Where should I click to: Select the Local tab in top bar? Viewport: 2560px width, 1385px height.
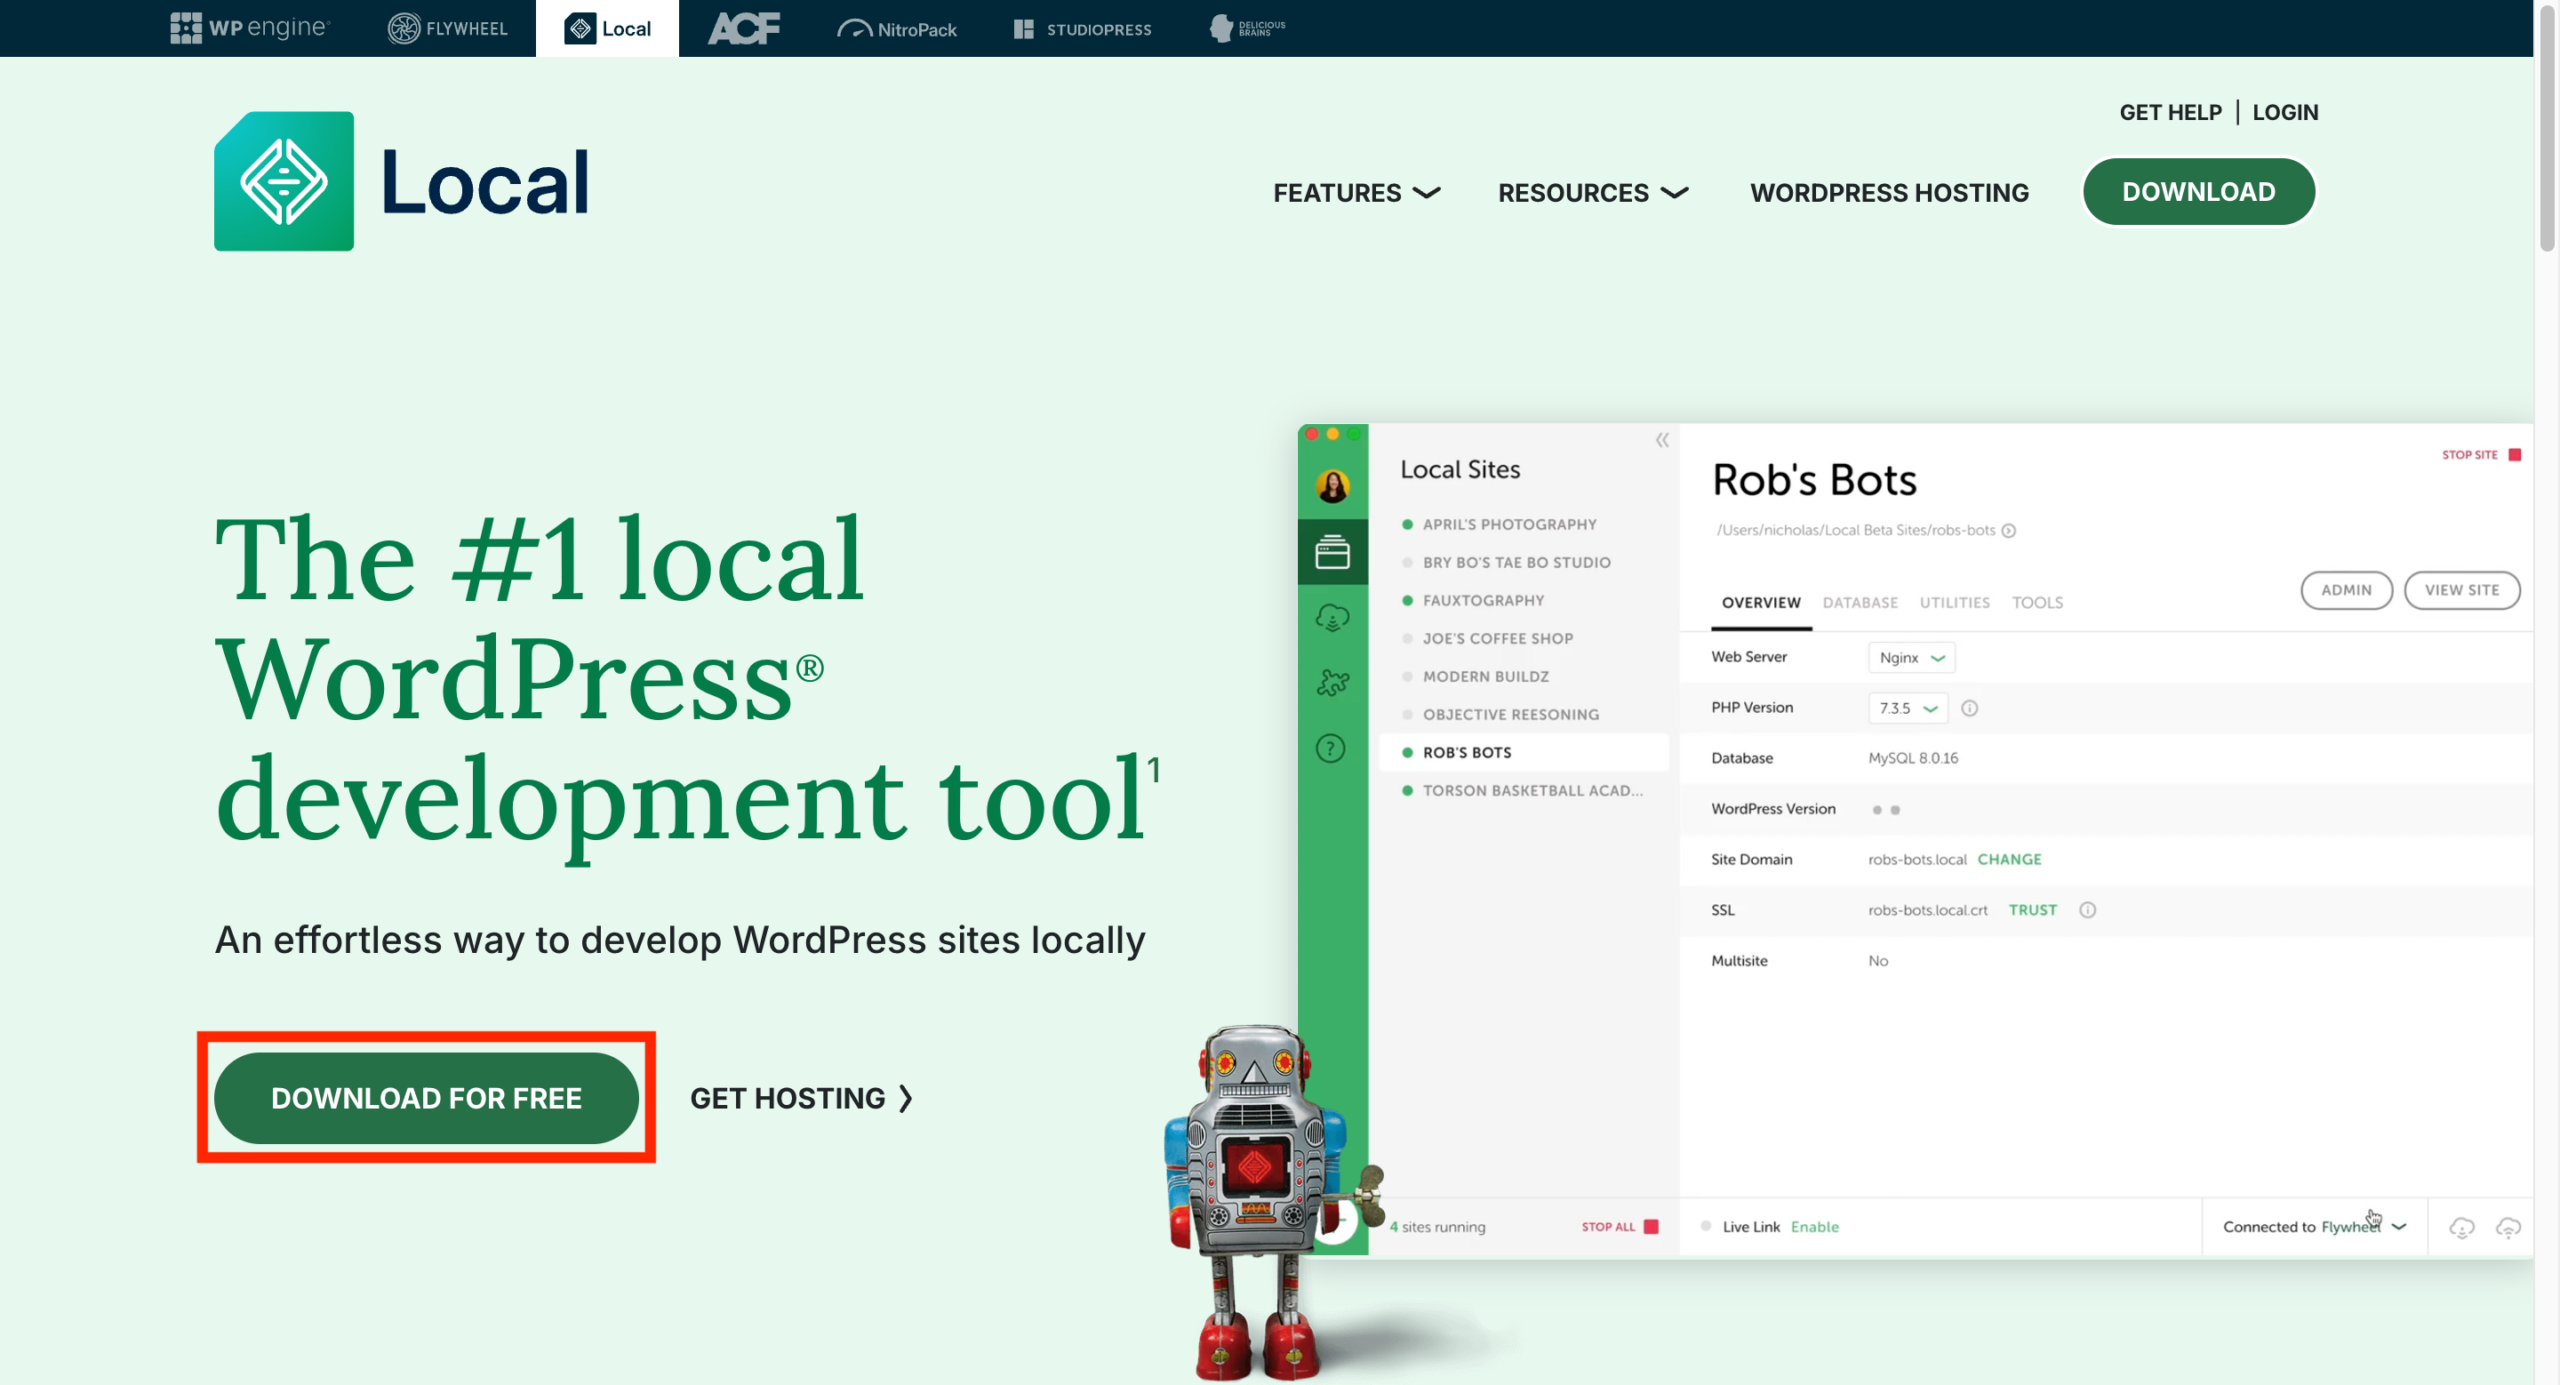(607, 28)
